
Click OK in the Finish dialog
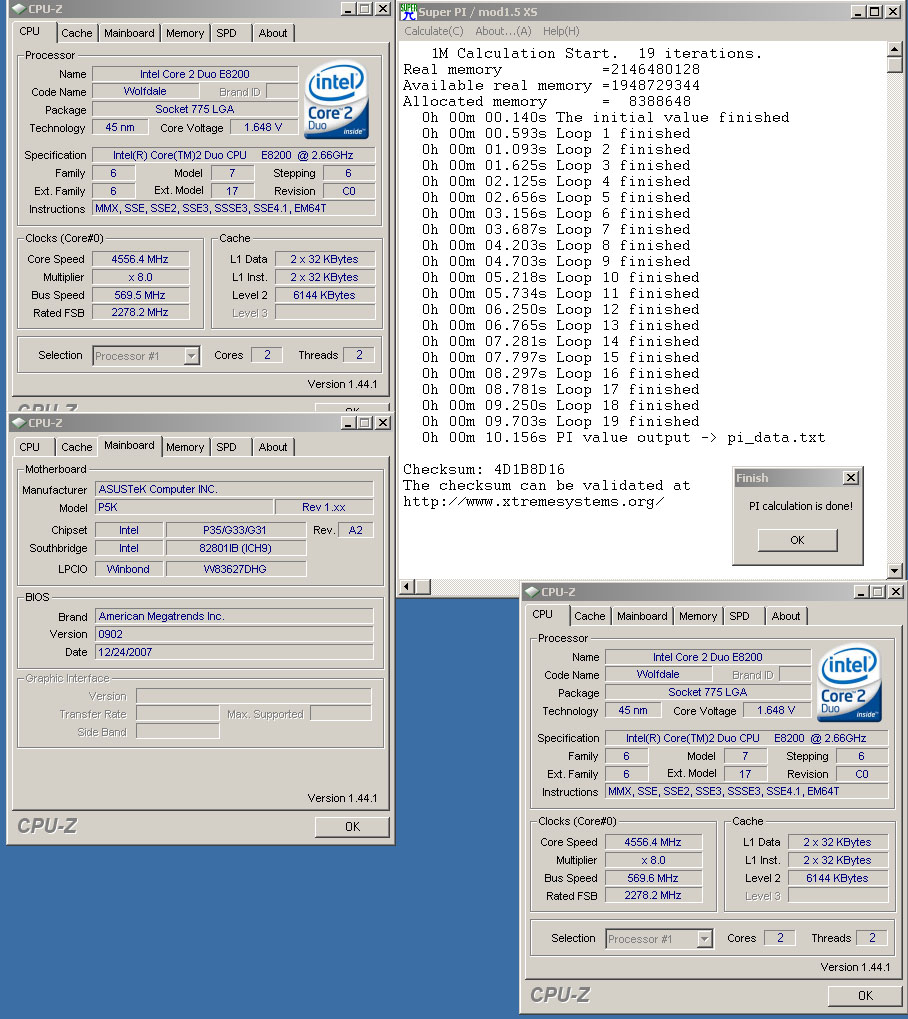tap(798, 540)
